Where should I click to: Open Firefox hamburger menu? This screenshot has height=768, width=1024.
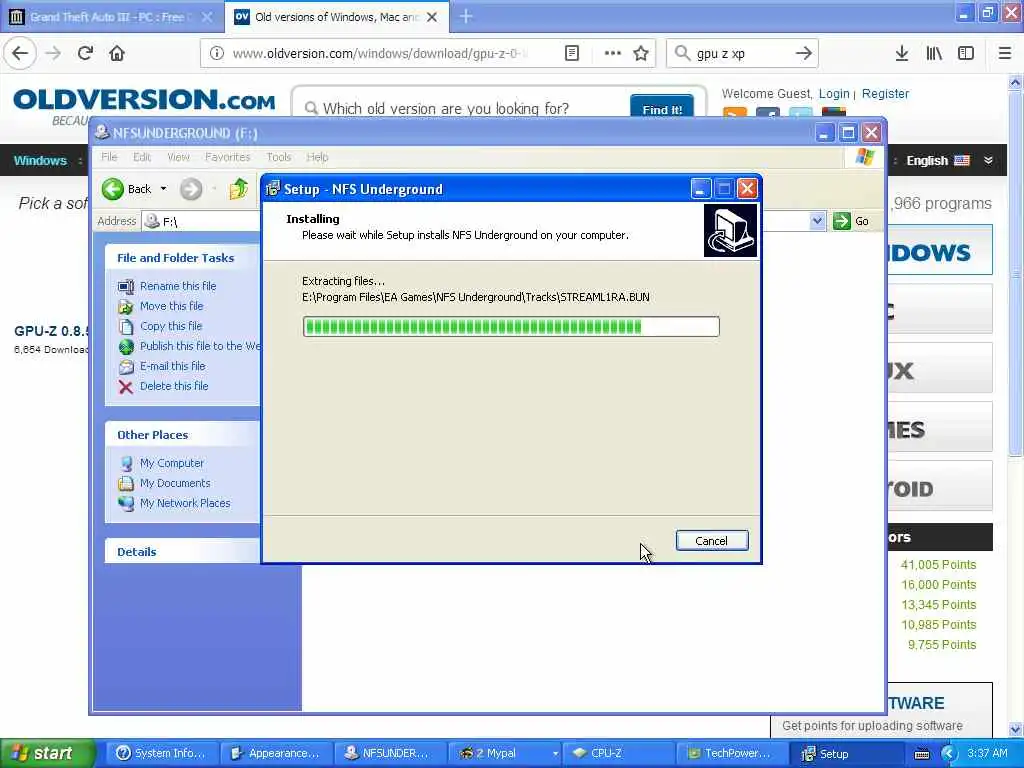click(x=1004, y=54)
